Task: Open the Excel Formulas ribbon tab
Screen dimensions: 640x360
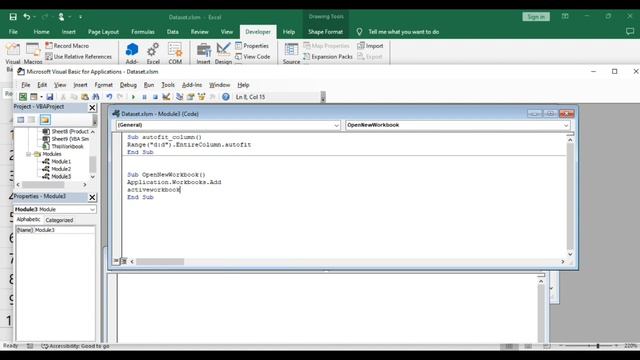Action: (x=143, y=32)
